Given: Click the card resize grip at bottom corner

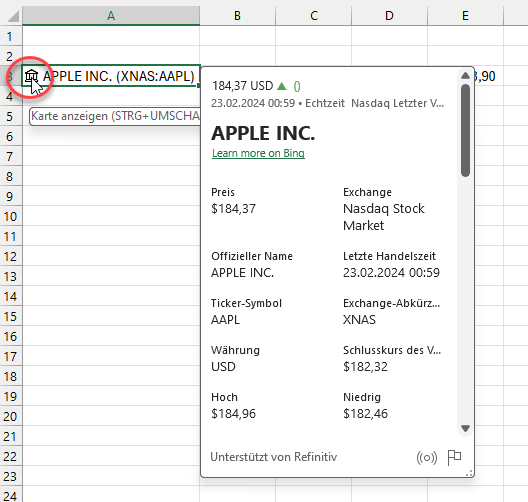Looking at the screenshot, I should tap(469, 473).
